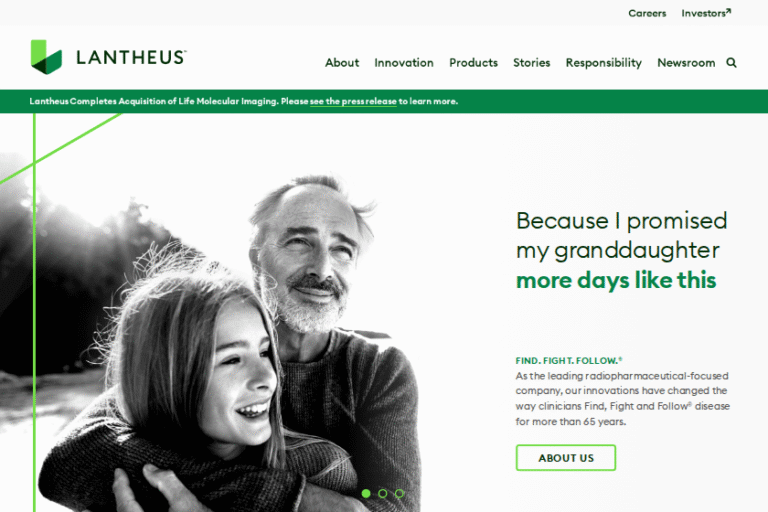Expand the Products navigation menu
This screenshot has width=768, height=512.
click(x=473, y=63)
